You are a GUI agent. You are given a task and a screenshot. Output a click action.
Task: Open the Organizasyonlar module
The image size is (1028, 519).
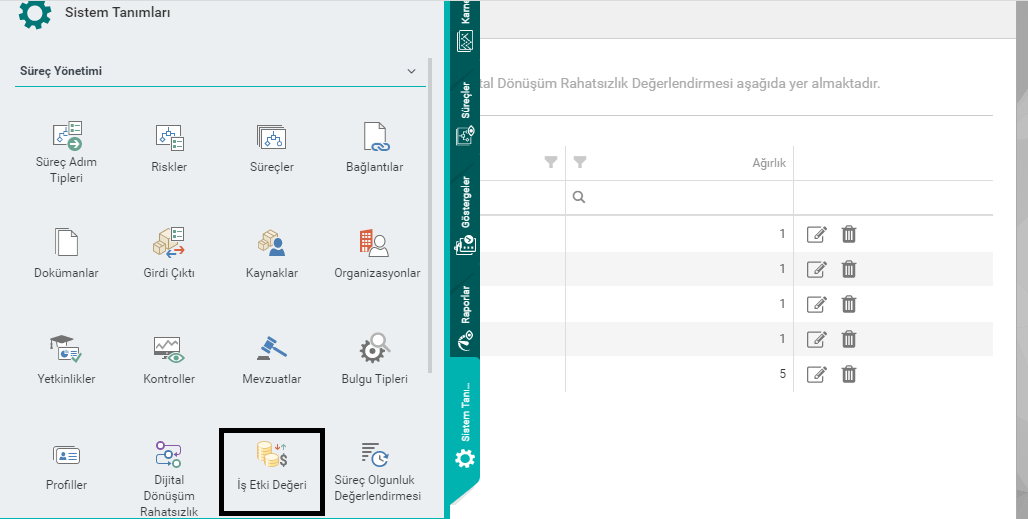[x=376, y=243]
